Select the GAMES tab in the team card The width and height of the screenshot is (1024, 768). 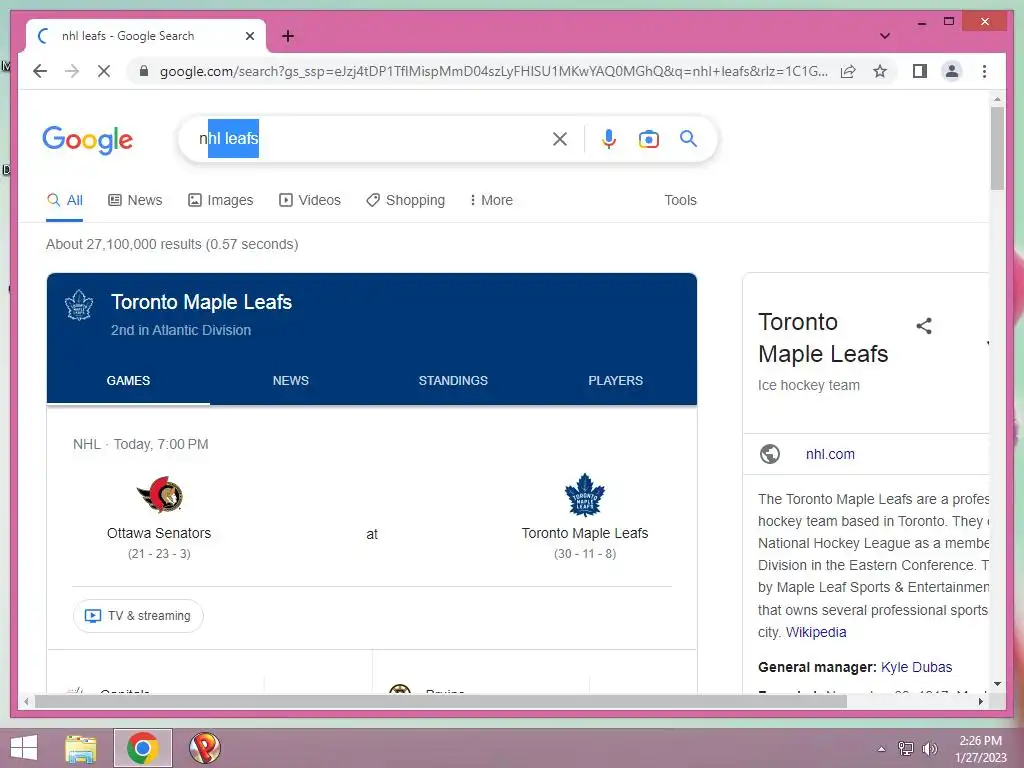[128, 381]
